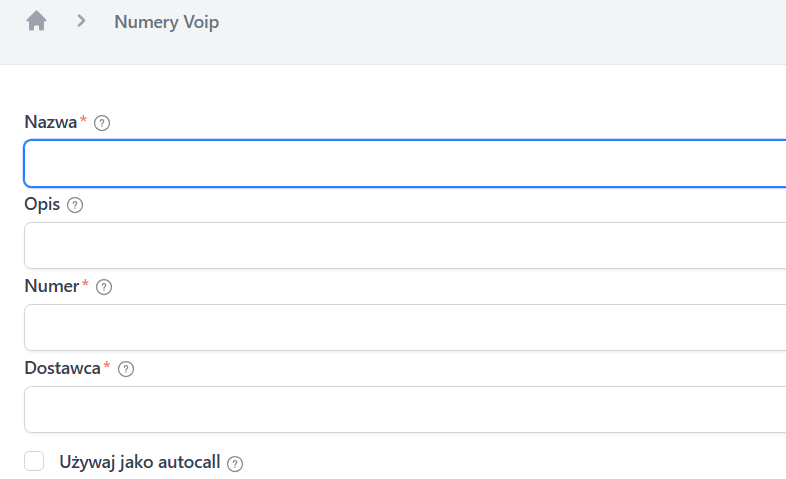Click the Dostawca field label
Screen dimensions: 786x479
coord(62,368)
